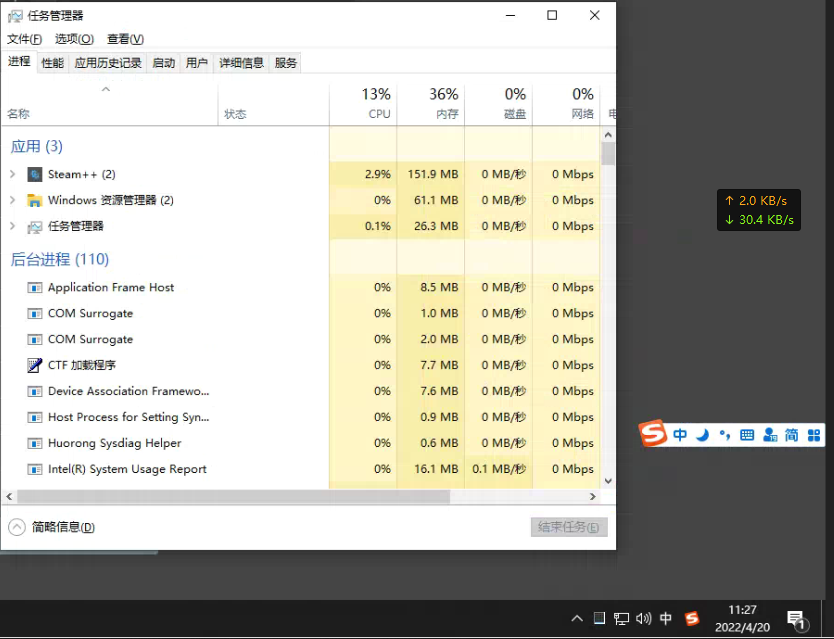Toggle full/half punctuation on the Sogou bar
834x639 pixels.
pos(725,434)
